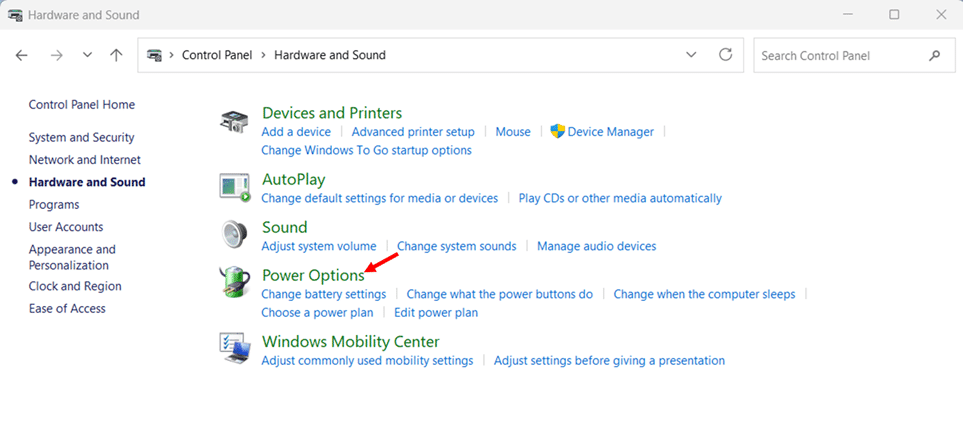963x439 pixels.
Task: Click the Windows Mobility Center icon
Action: [235, 349]
